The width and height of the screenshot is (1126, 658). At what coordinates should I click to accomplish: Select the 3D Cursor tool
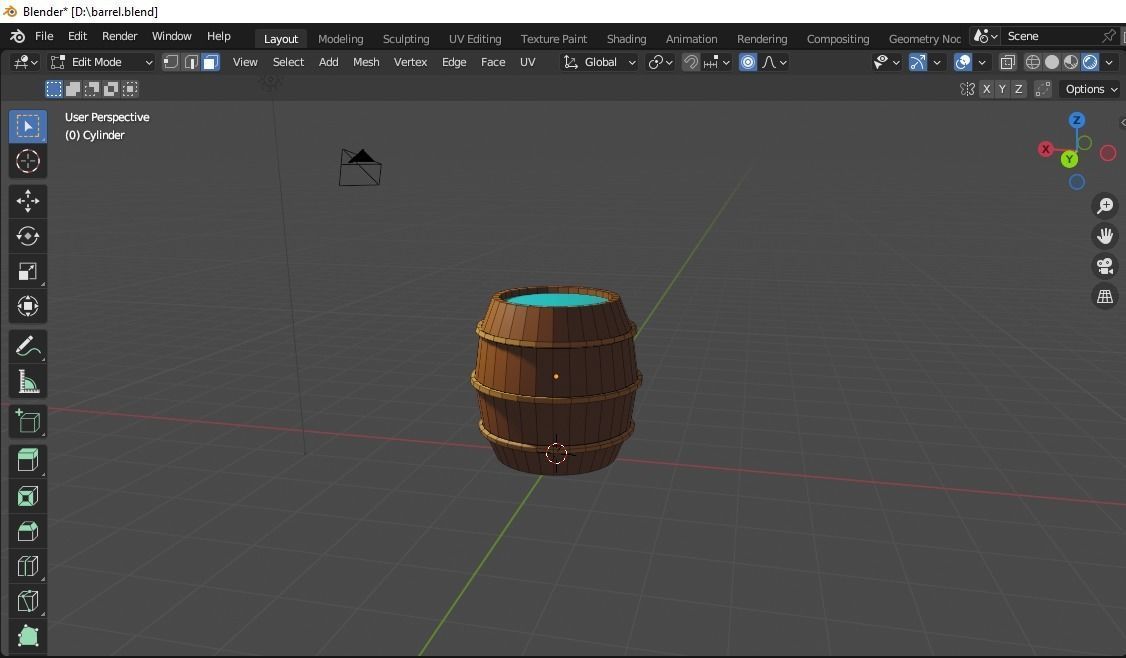point(27,161)
